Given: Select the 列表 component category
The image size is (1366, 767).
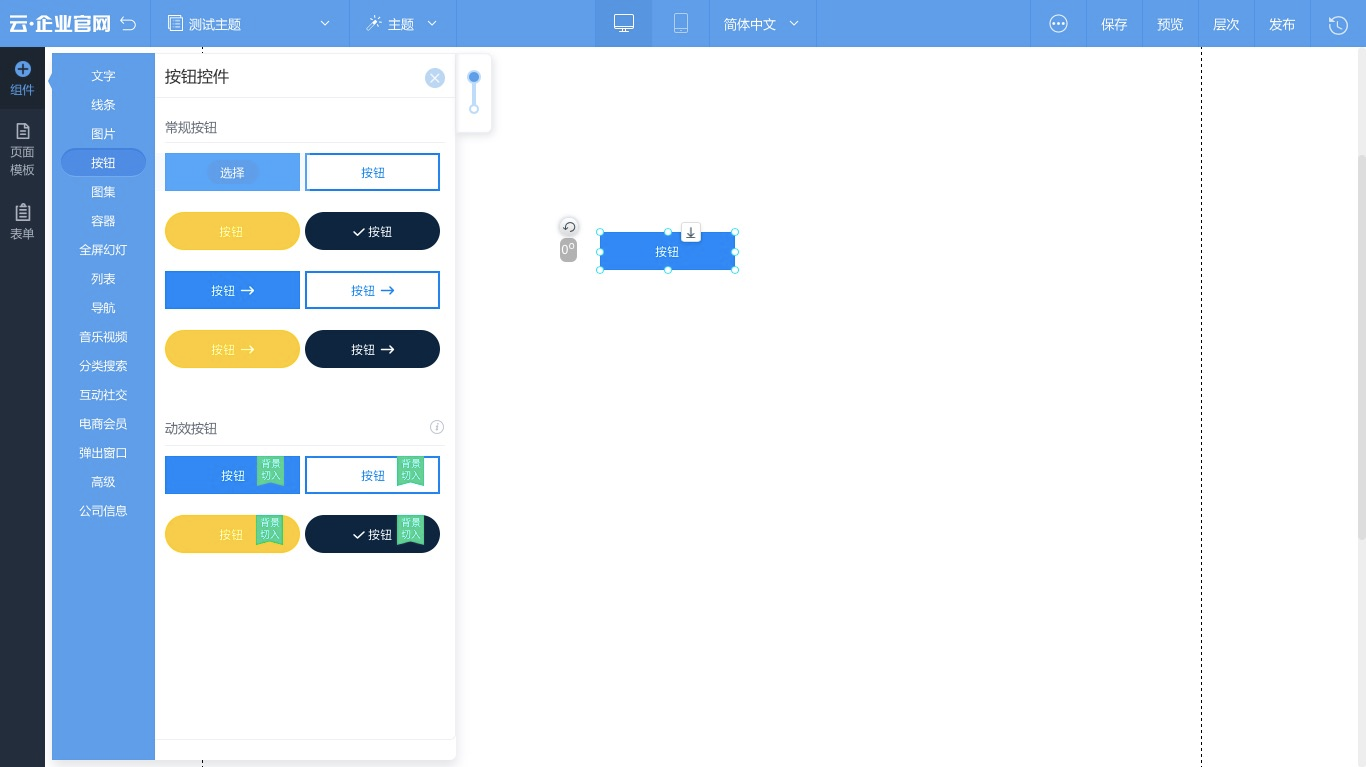Looking at the screenshot, I should click(103, 279).
